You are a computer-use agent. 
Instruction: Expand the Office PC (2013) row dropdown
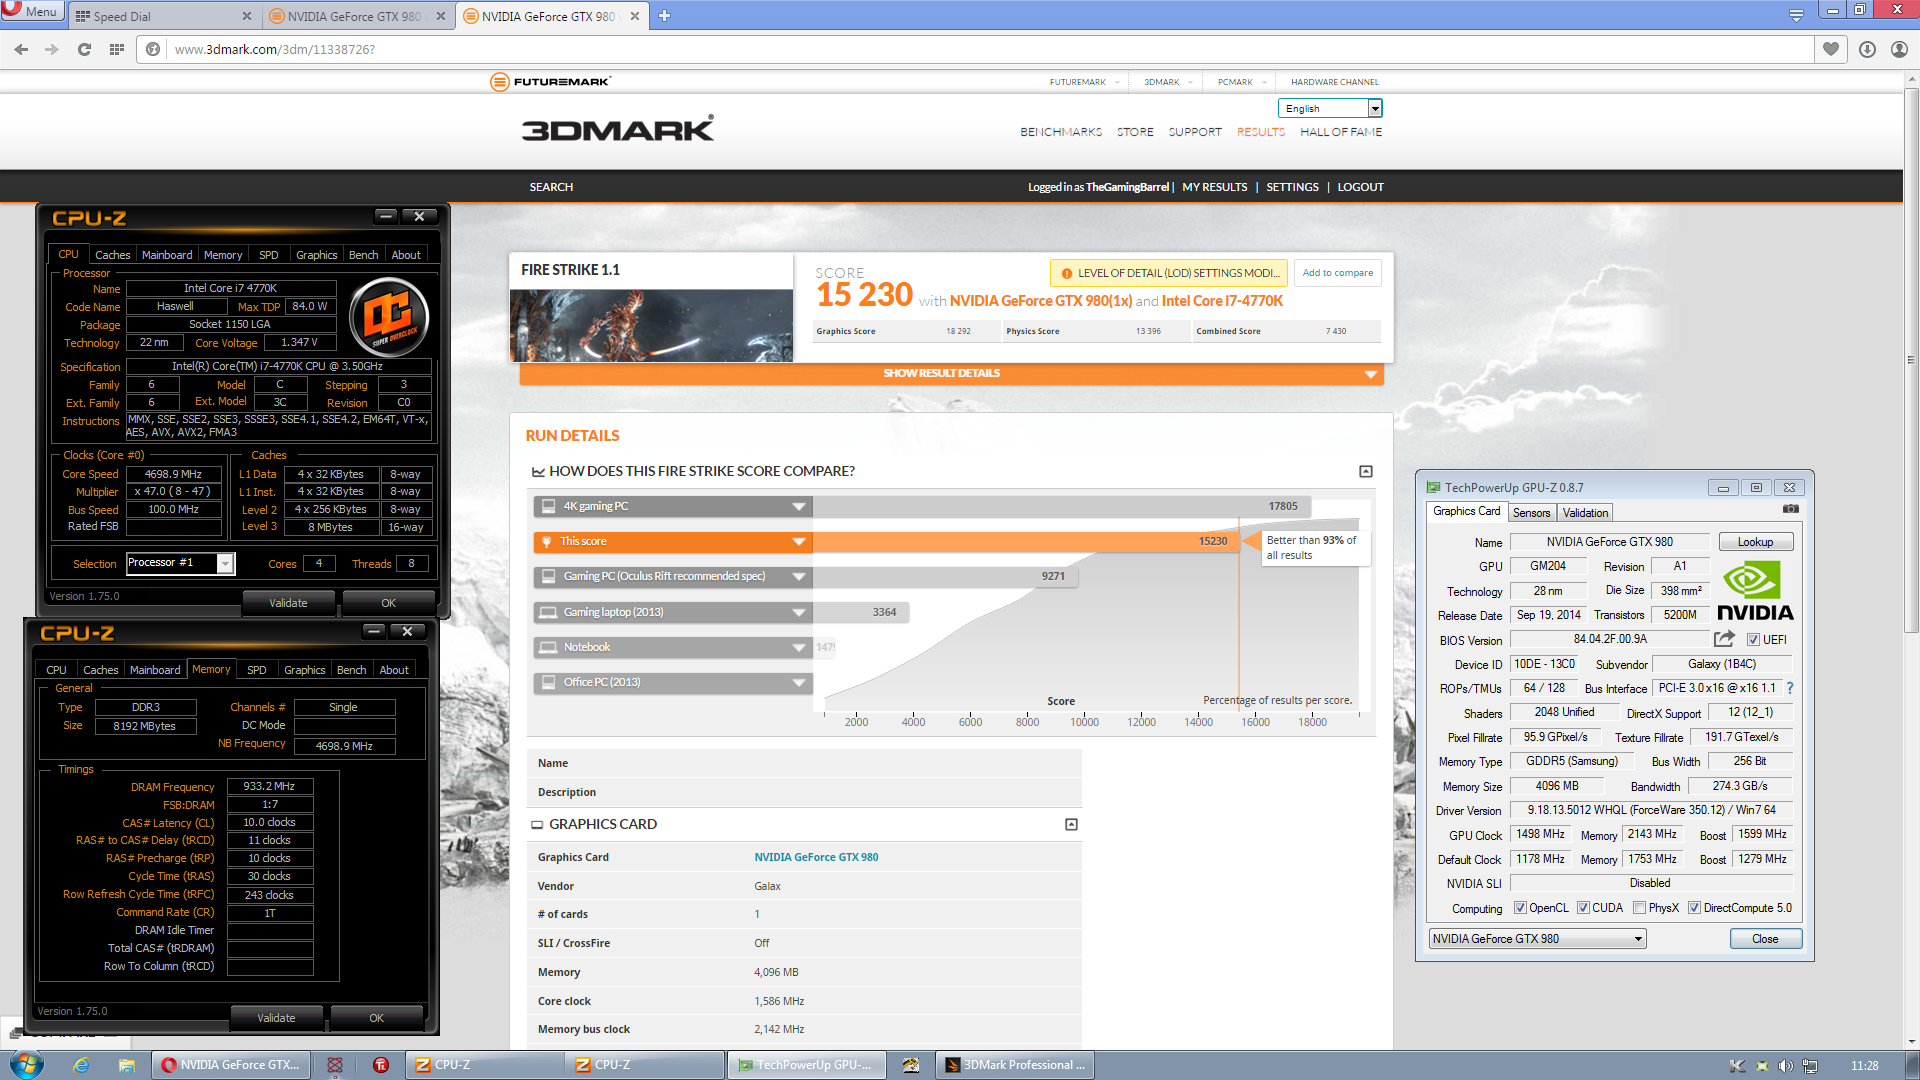[798, 682]
